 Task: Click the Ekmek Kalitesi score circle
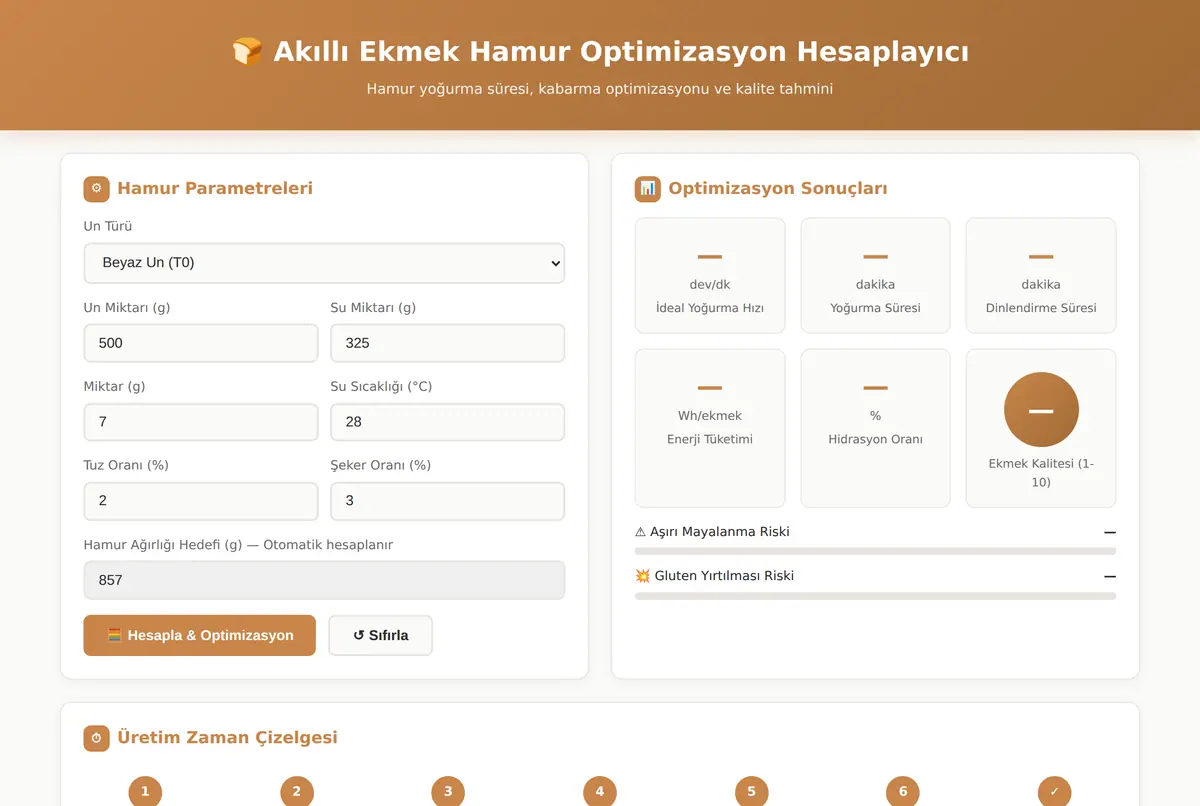point(1041,410)
